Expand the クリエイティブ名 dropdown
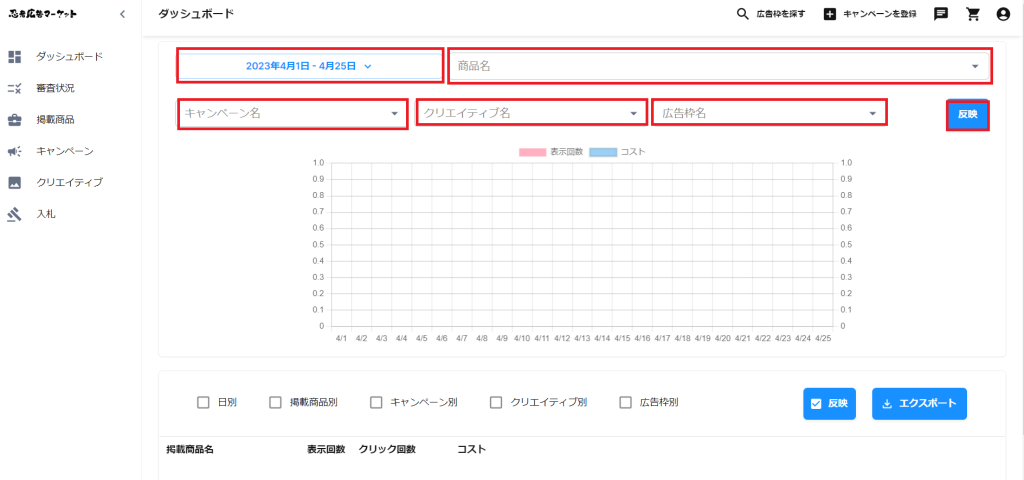 pyautogui.click(x=532, y=114)
